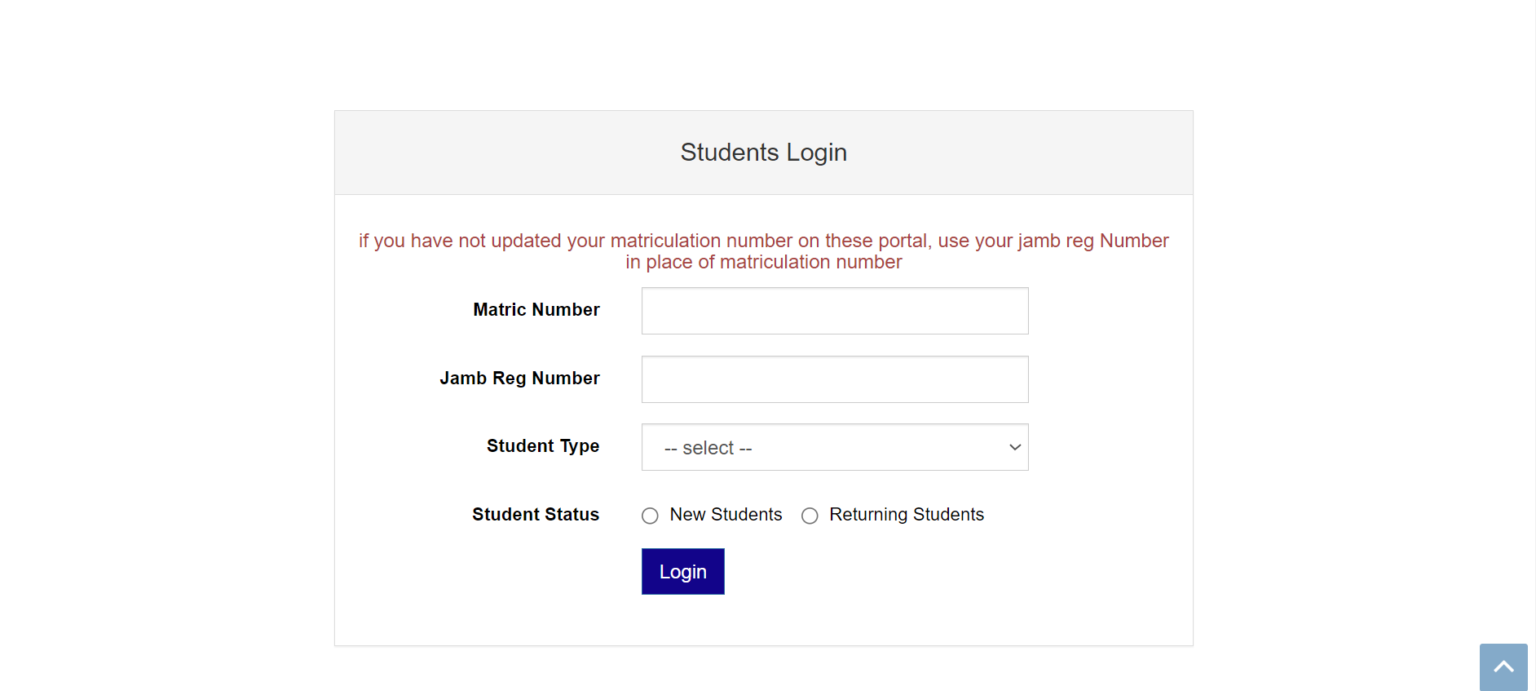This screenshot has width=1536, height=691.
Task: Click the scroll-to-top arrow icon
Action: (x=1503, y=667)
